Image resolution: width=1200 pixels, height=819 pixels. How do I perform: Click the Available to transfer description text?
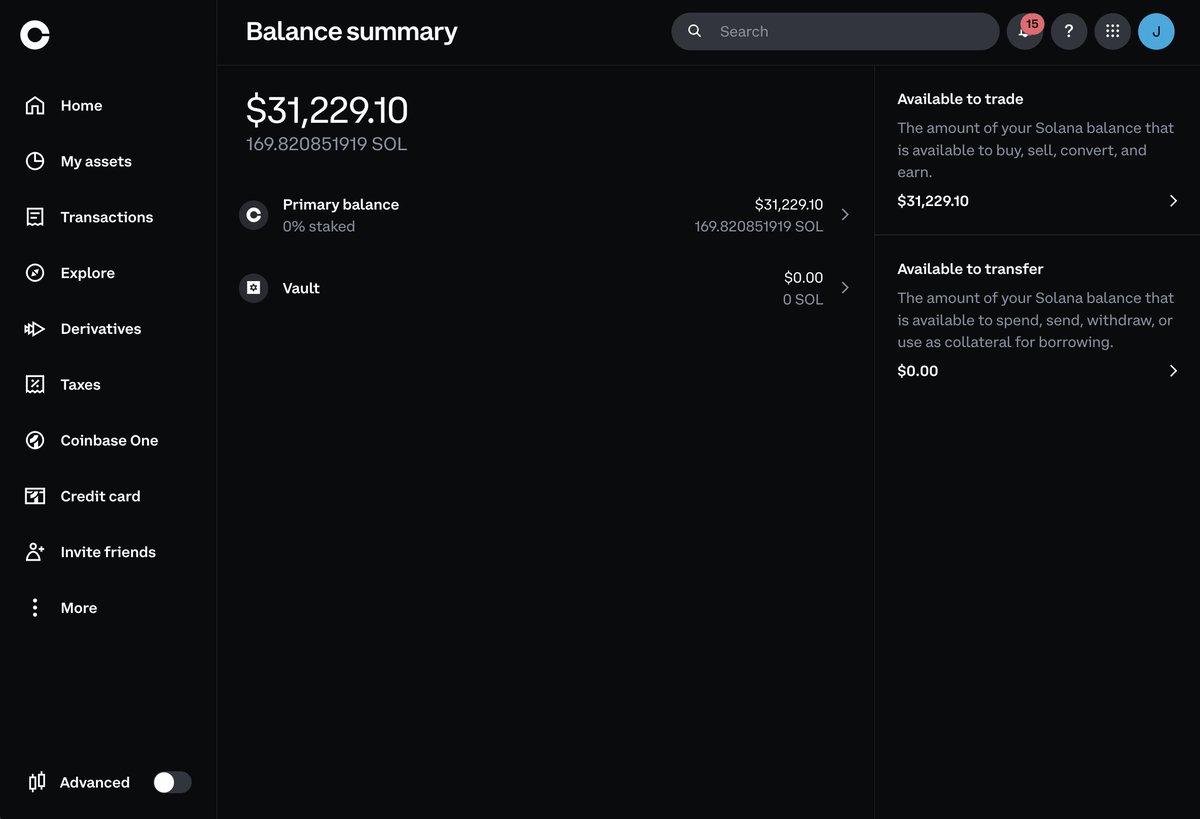pyautogui.click(x=1035, y=320)
